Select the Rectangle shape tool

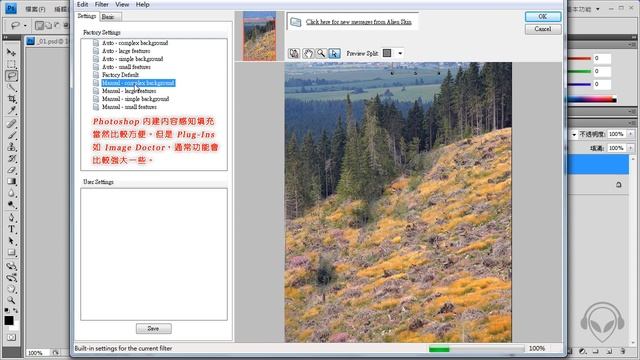tap(11, 252)
